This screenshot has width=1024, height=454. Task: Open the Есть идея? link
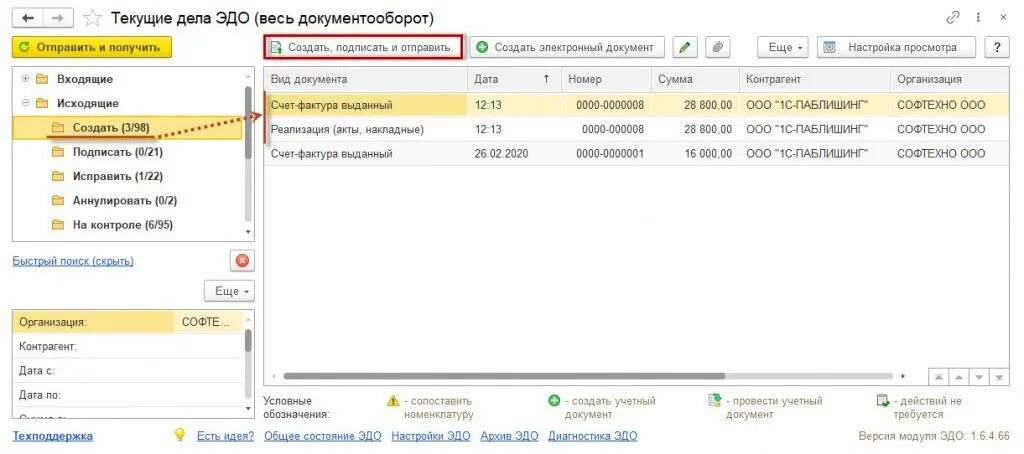[225, 436]
